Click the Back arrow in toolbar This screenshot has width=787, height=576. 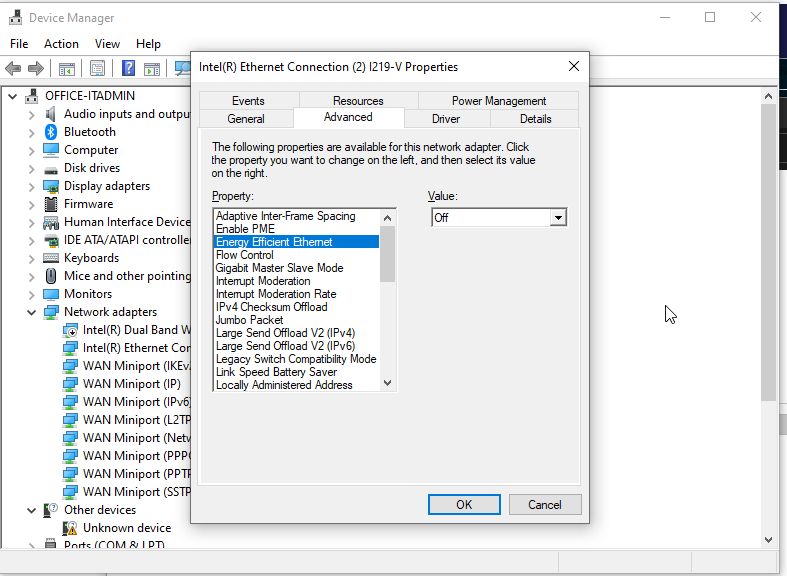13,69
